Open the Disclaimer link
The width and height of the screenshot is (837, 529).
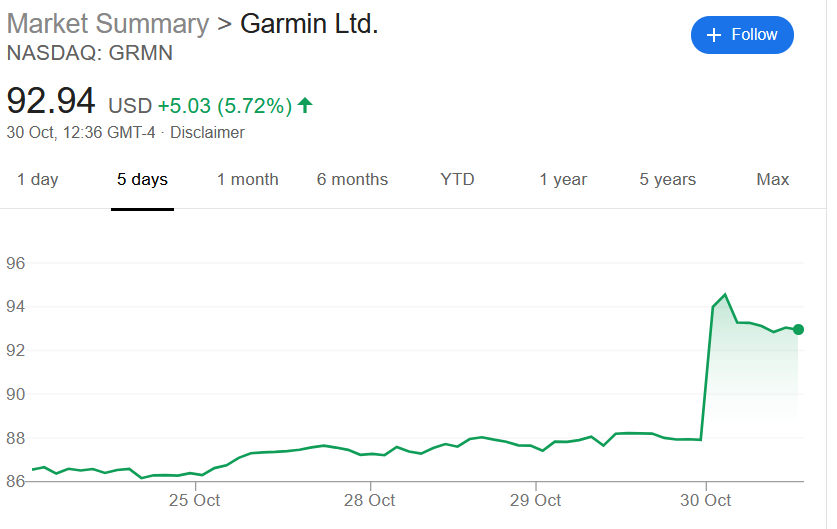(x=207, y=132)
